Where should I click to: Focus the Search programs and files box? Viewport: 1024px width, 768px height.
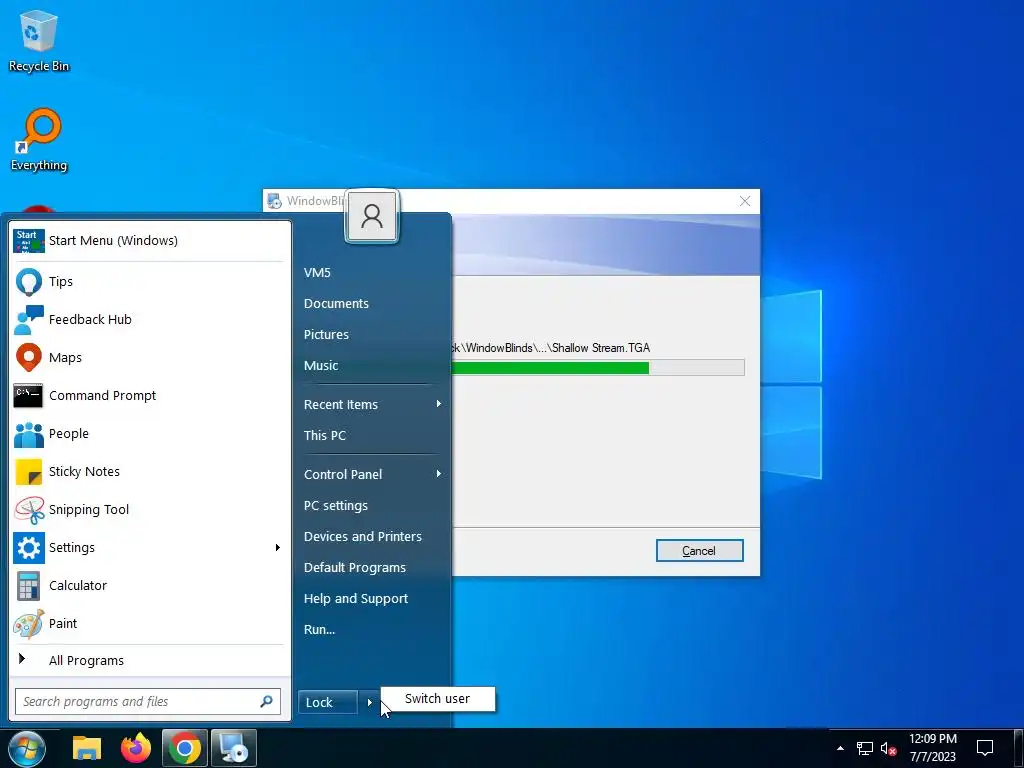148,701
